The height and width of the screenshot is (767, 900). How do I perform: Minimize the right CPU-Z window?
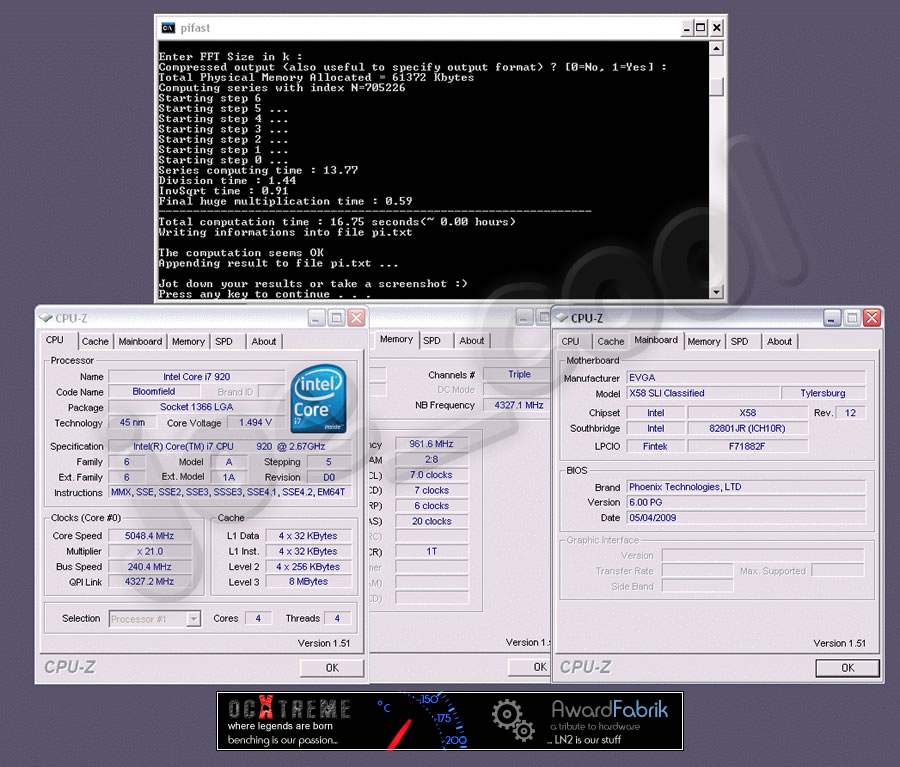click(832, 317)
